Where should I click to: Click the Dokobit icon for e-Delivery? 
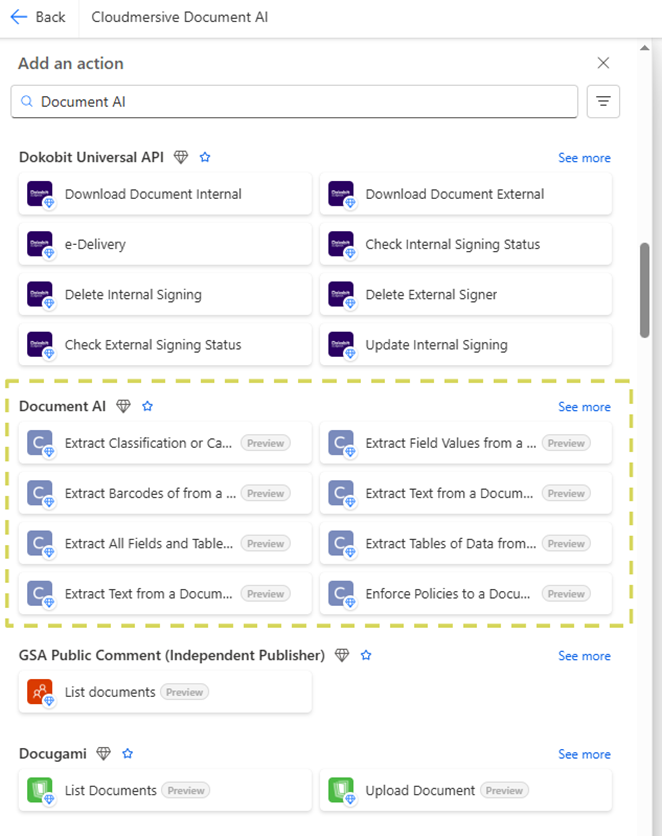[40, 244]
